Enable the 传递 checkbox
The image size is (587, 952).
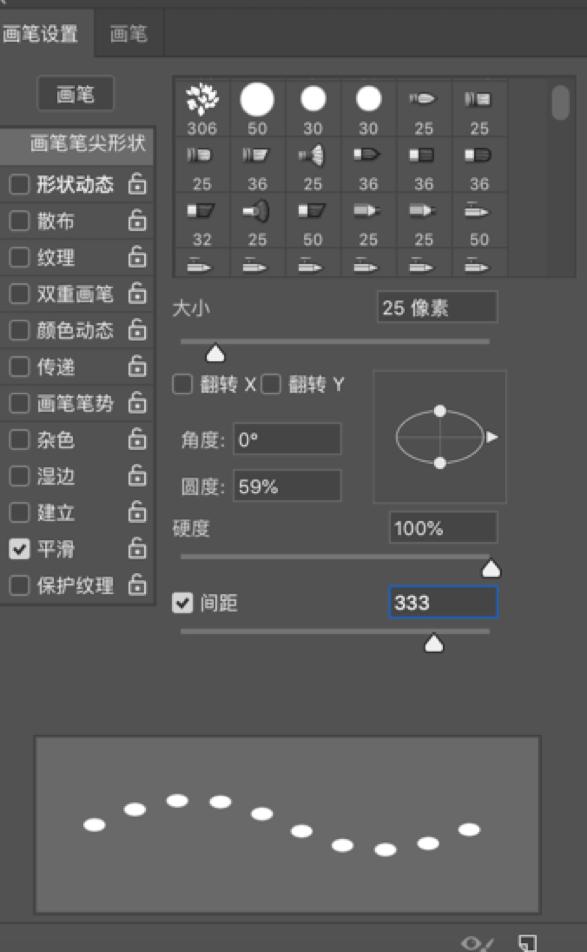tap(19, 366)
